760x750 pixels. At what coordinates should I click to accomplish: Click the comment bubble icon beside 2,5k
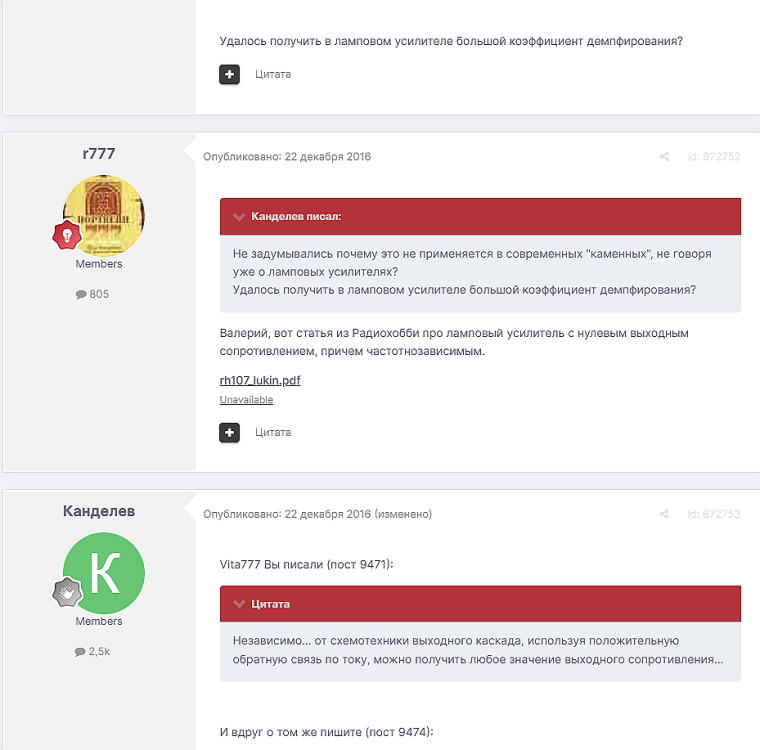pos(80,651)
